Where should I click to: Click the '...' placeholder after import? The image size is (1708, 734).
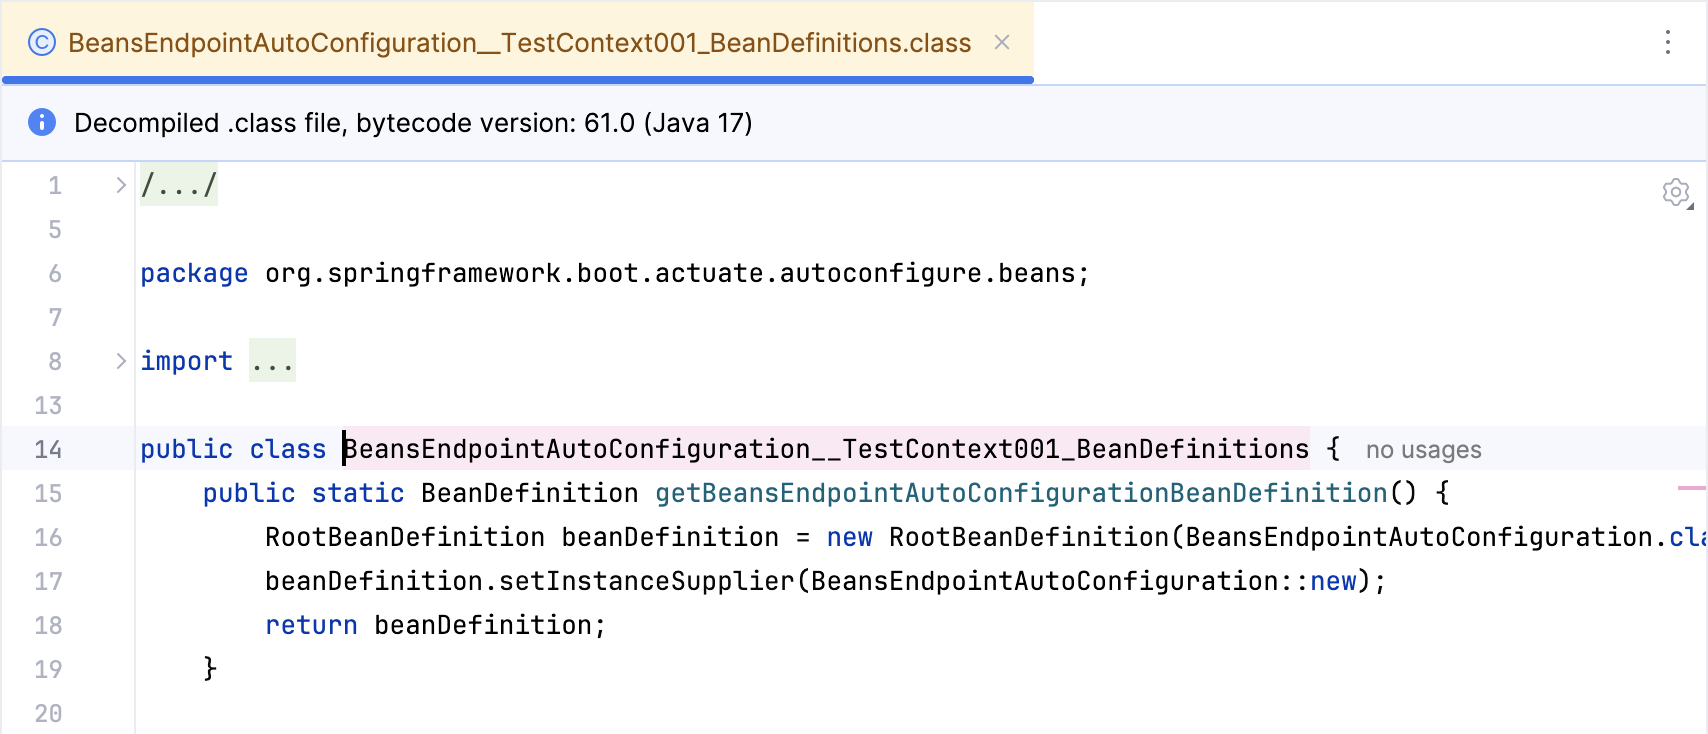point(273,361)
